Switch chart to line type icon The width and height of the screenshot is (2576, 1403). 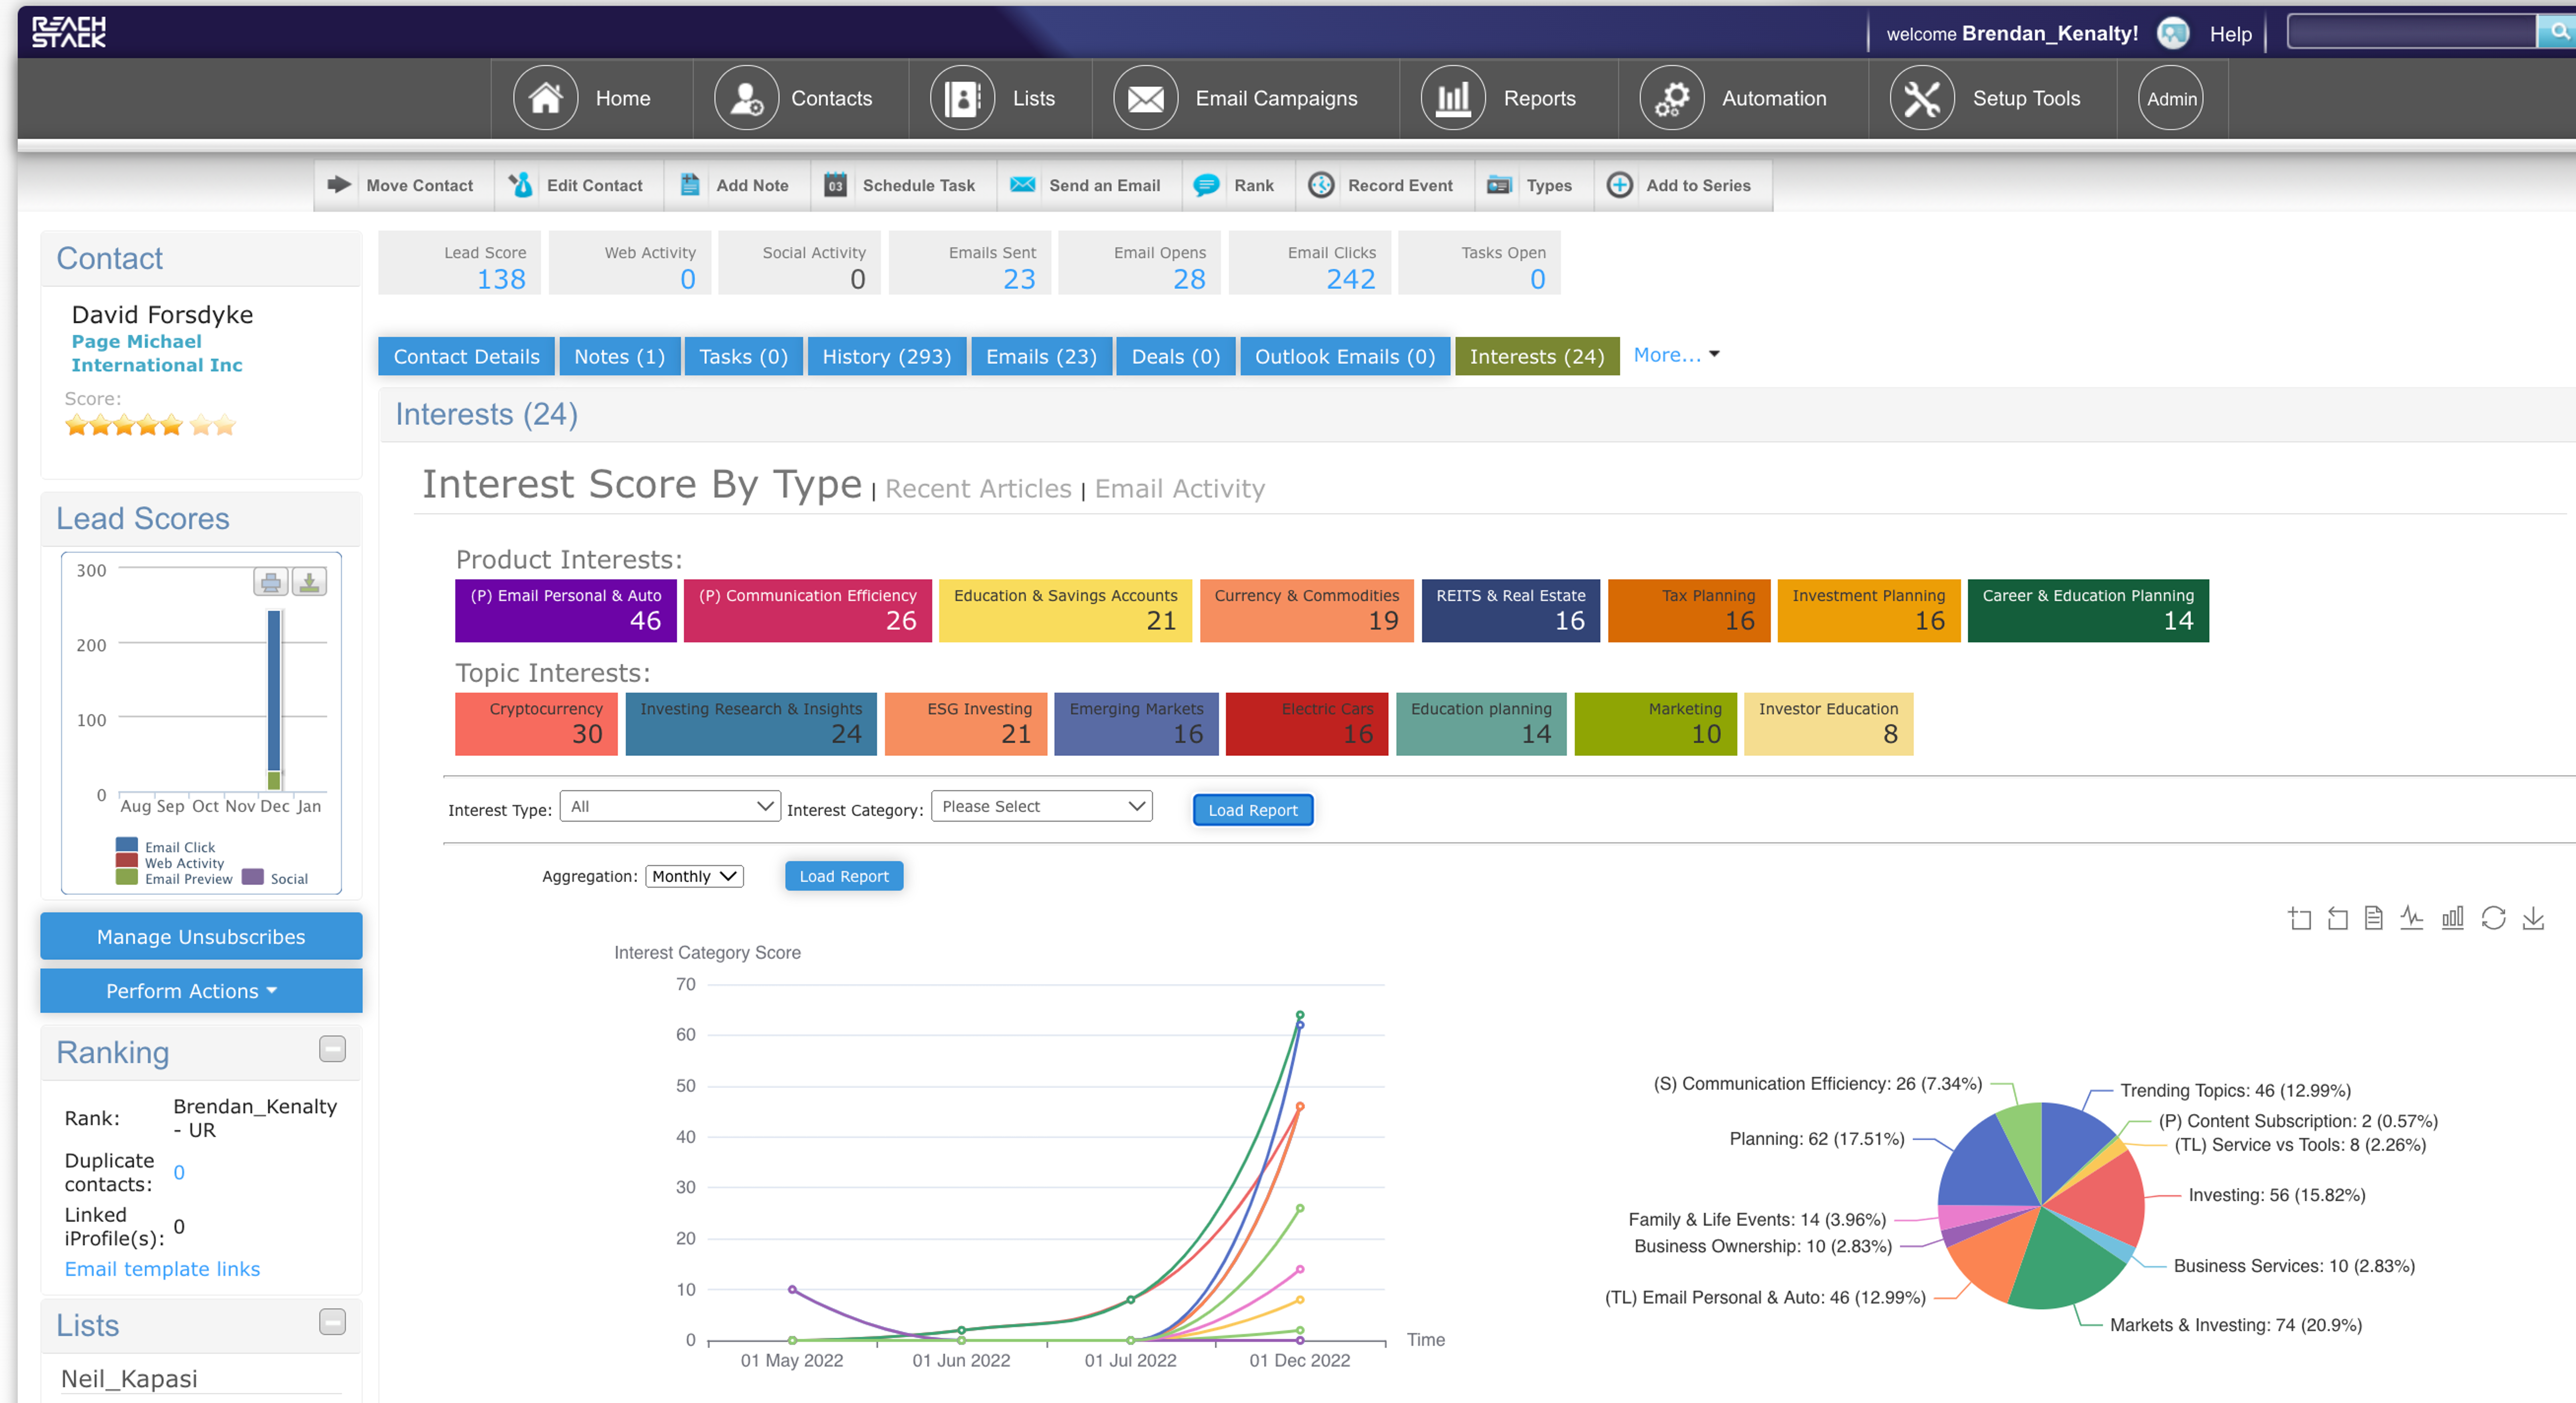(2412, 918)
